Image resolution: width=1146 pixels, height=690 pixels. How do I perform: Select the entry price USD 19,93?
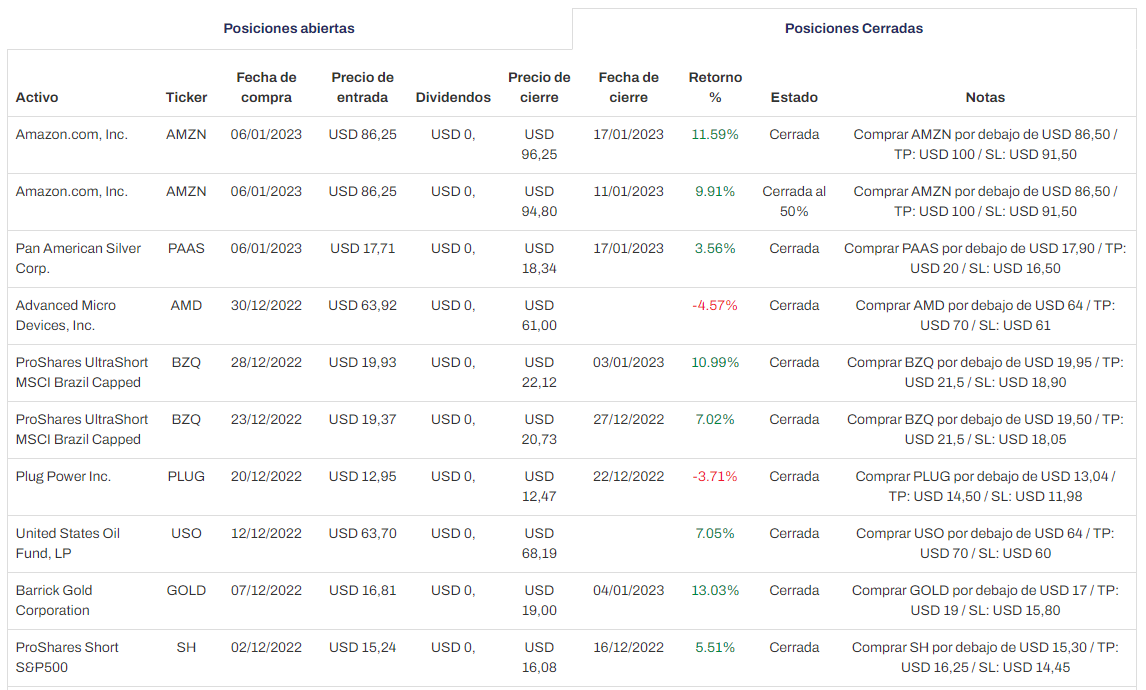[363, 363]
